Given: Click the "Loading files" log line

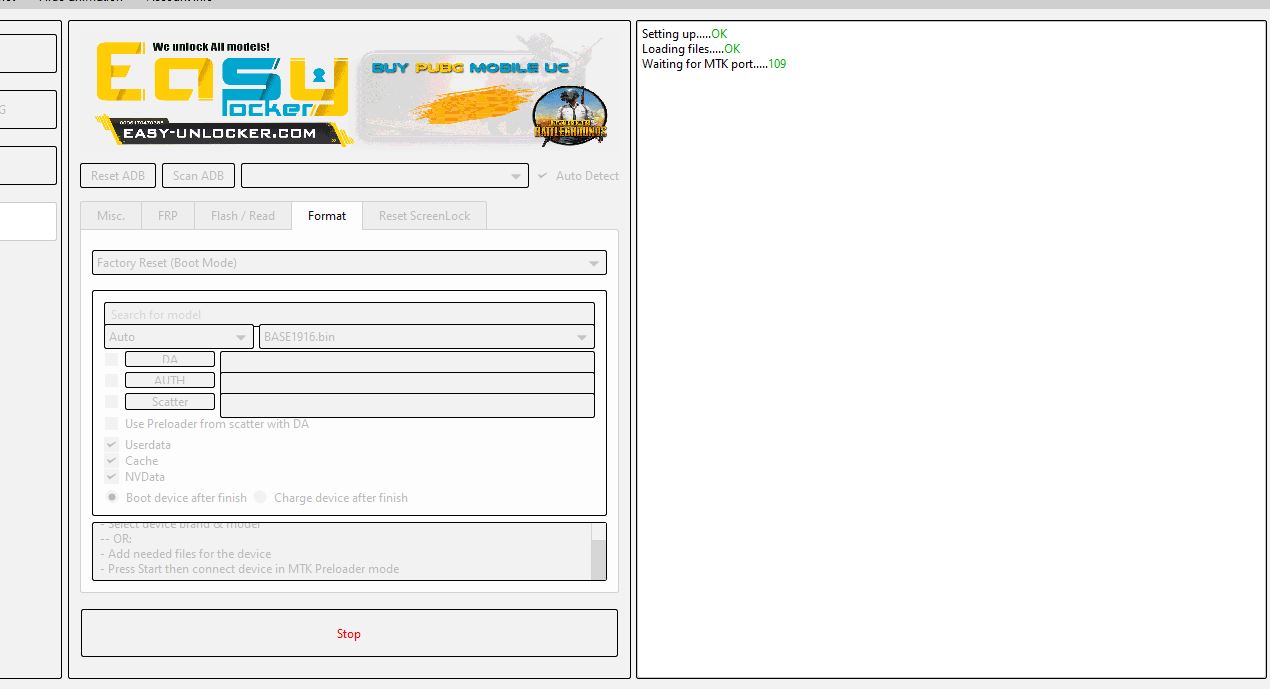Looking at the screenshot, I should click(x=691, y=49).
